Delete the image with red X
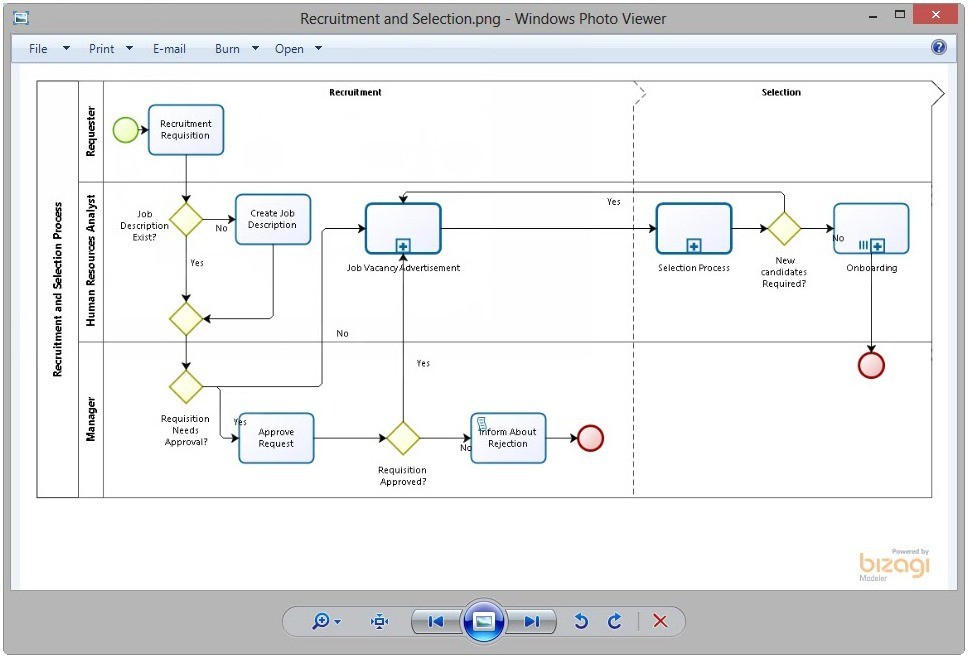Viewport: 968px width, 658px height. (x=660, y=621)
